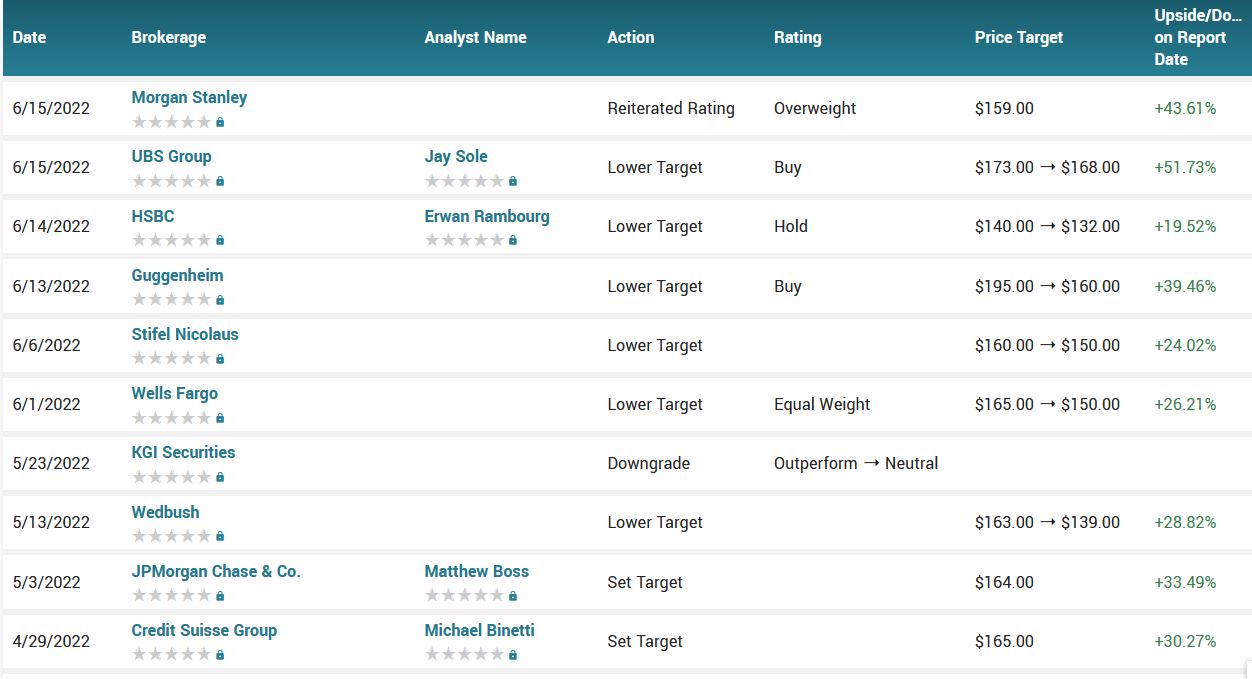Open Wedbush brokerage link

(165, 512)
